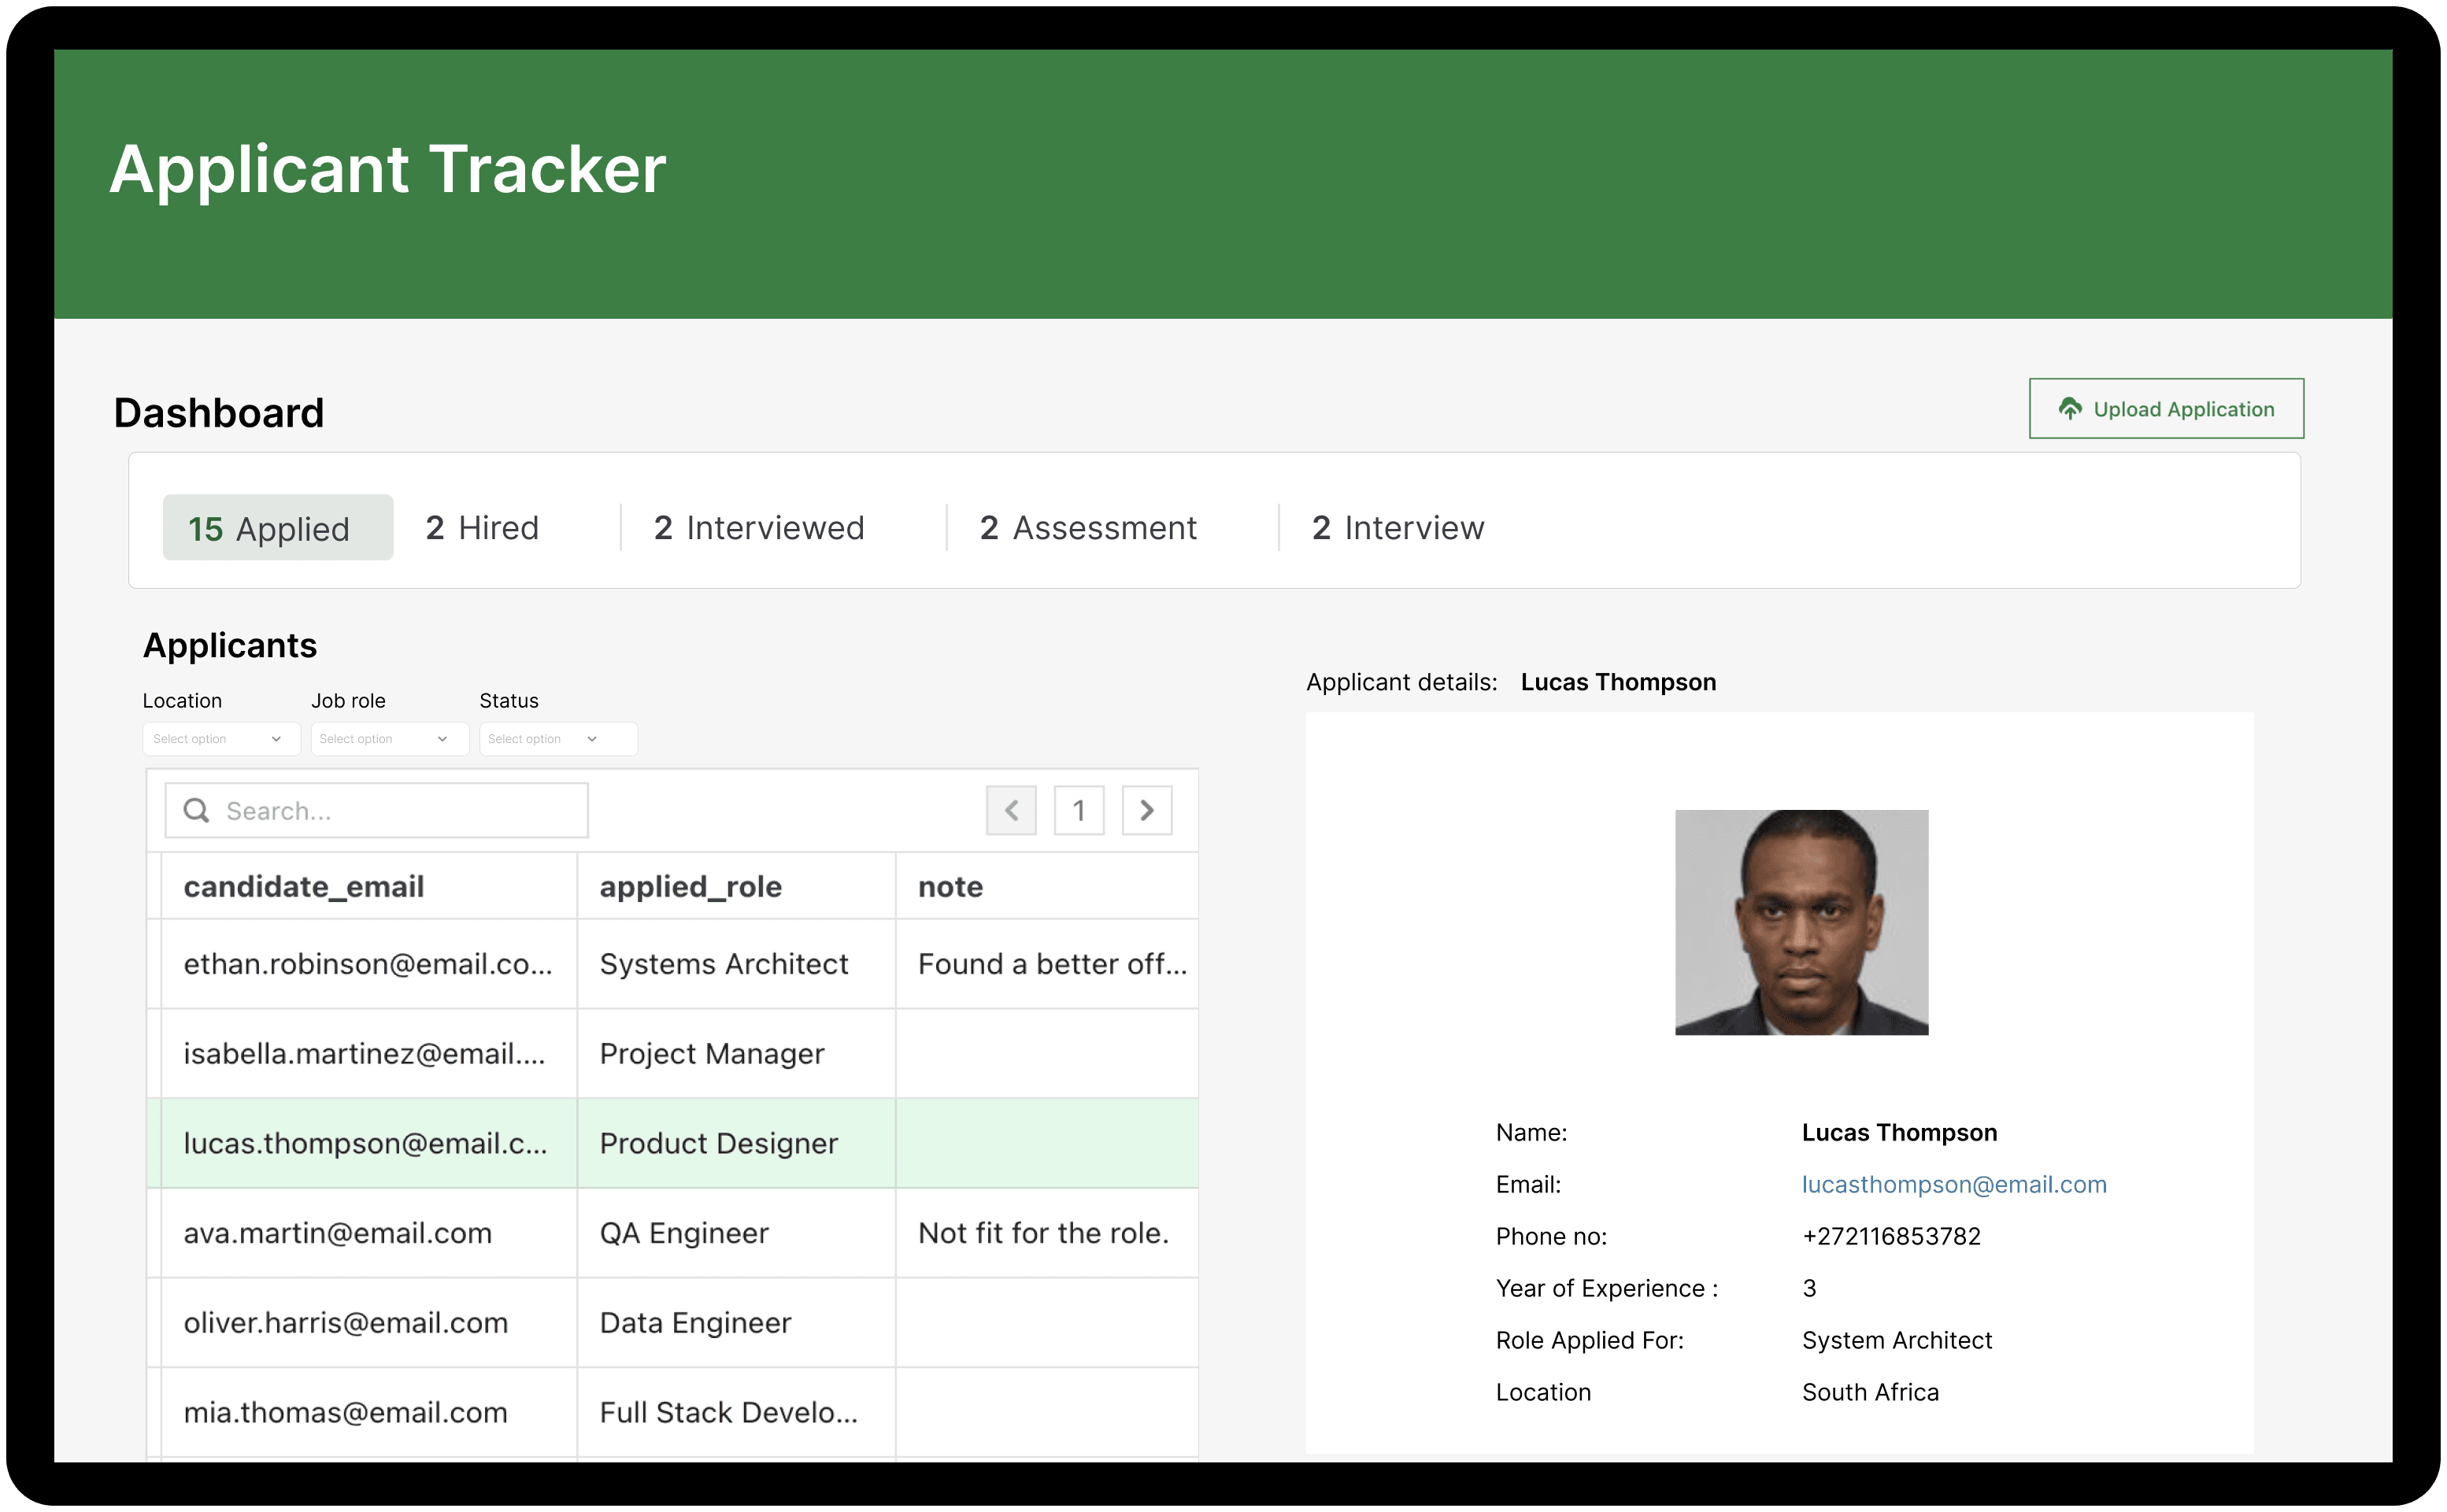
Task: Switch to the 2 Hired tab
Action: pyautogui.click(x=482, y=528)
